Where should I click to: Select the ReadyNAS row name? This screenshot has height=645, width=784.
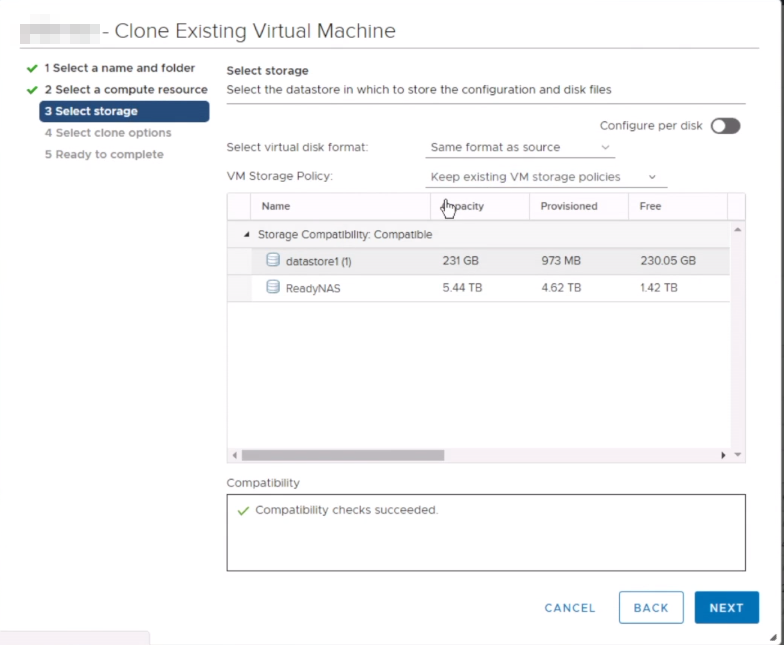(313, 288)
